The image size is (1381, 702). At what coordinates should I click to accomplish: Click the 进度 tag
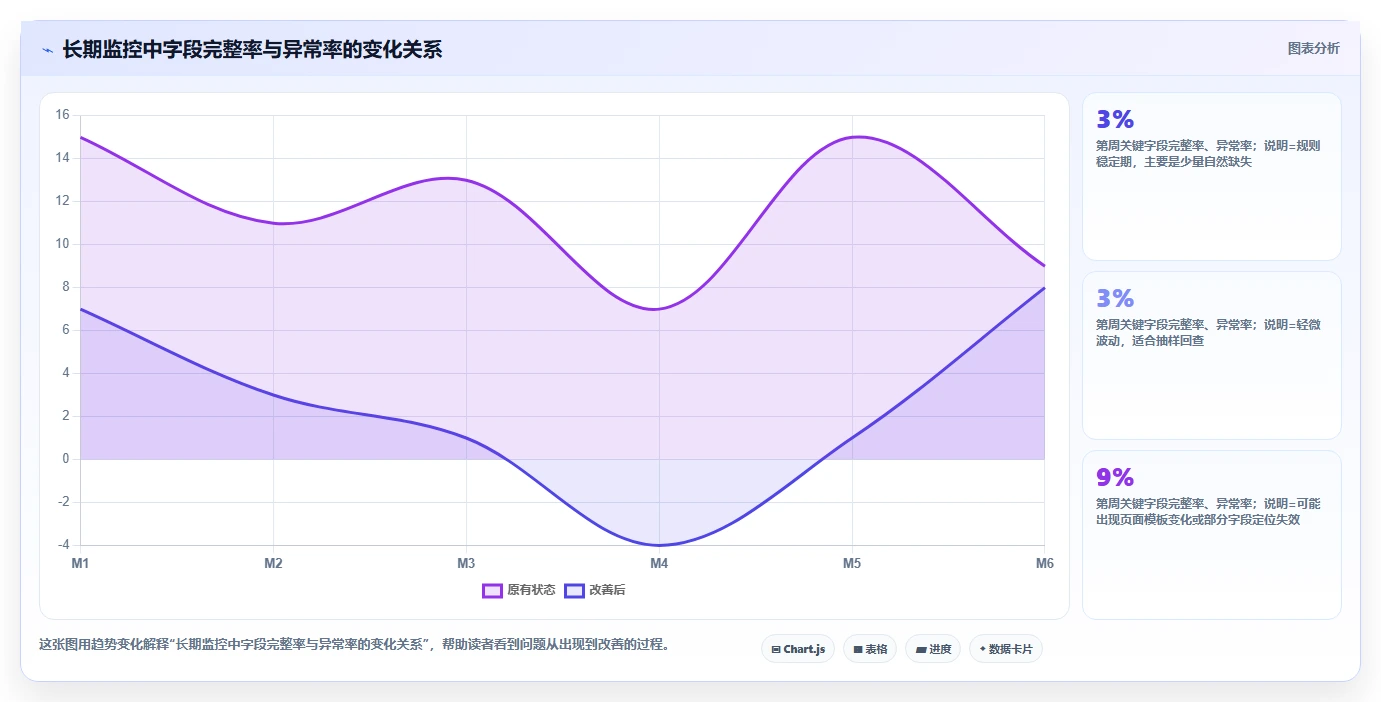[x=933, y=649]
